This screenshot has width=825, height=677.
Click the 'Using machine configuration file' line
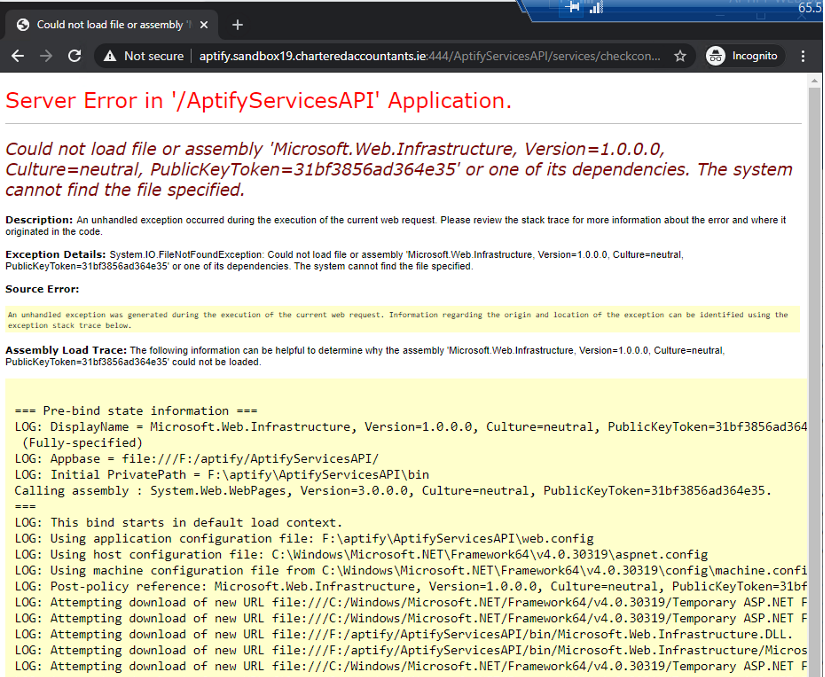pos(410,570)
